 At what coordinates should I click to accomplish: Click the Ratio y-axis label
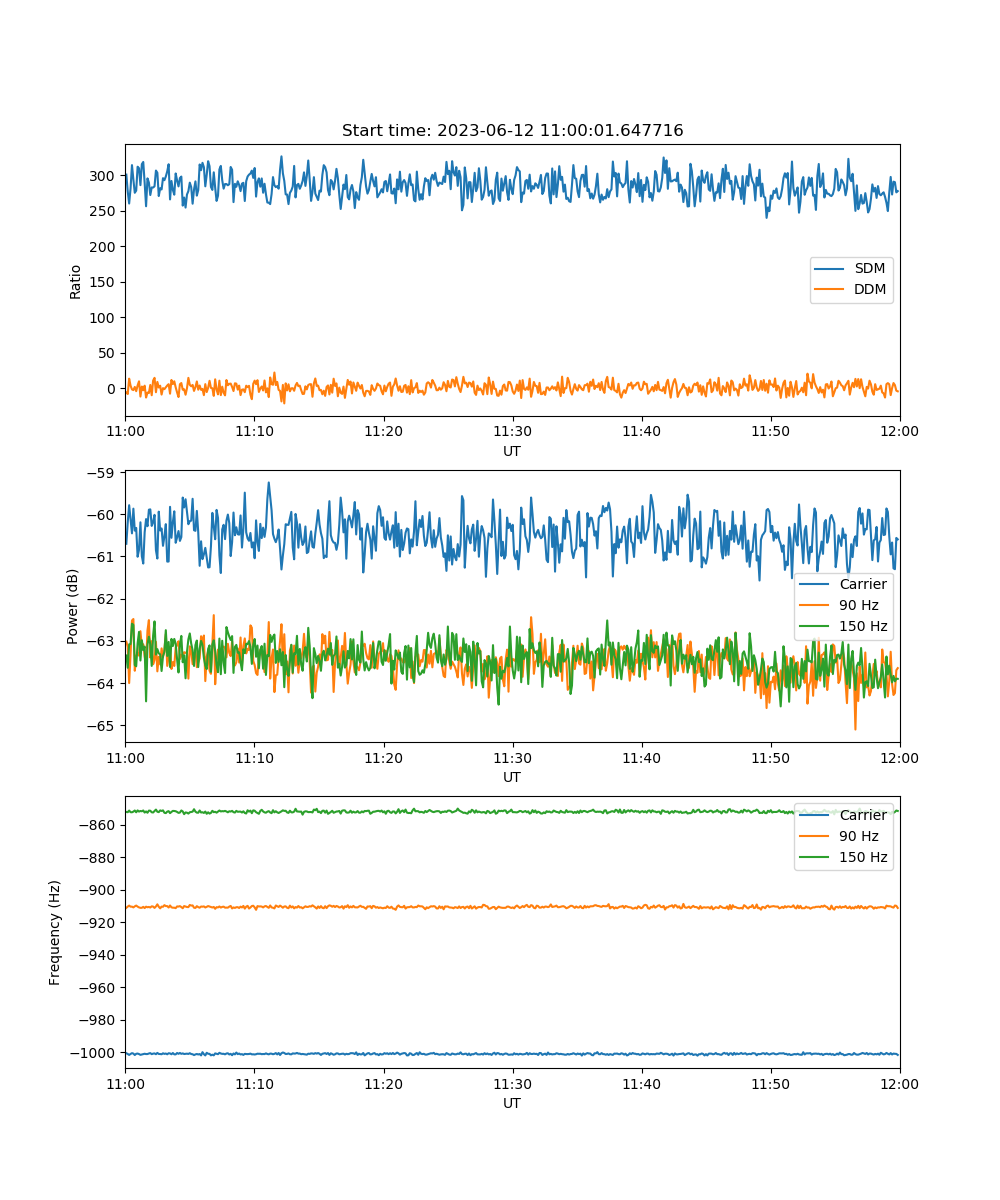pyautogui.click(x=76, y=281)
